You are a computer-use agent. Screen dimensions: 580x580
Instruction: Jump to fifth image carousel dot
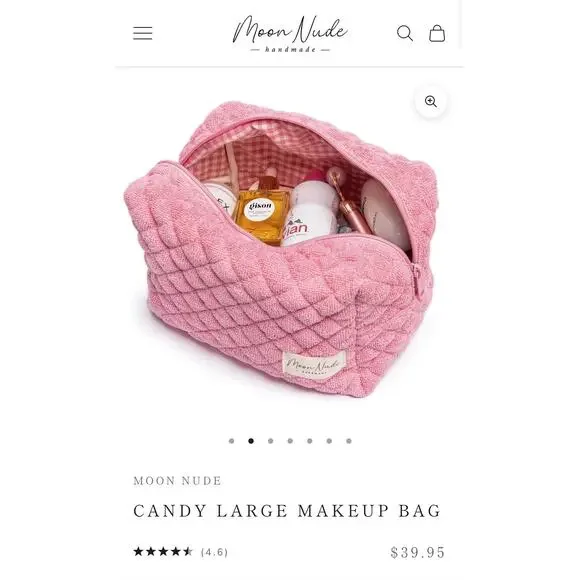click(x=310, y=441)
